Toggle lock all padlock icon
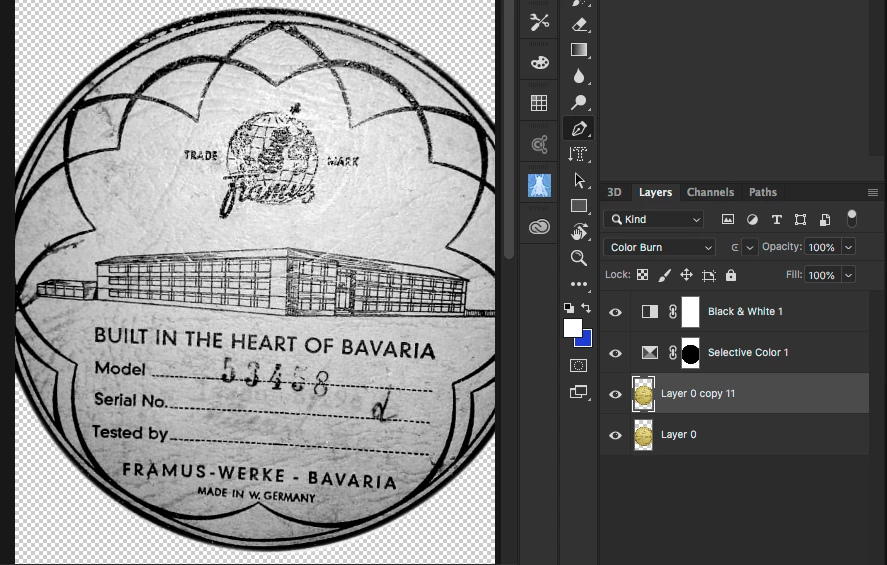887x565 pixels. pyautogui.click(x=731, y=275)
